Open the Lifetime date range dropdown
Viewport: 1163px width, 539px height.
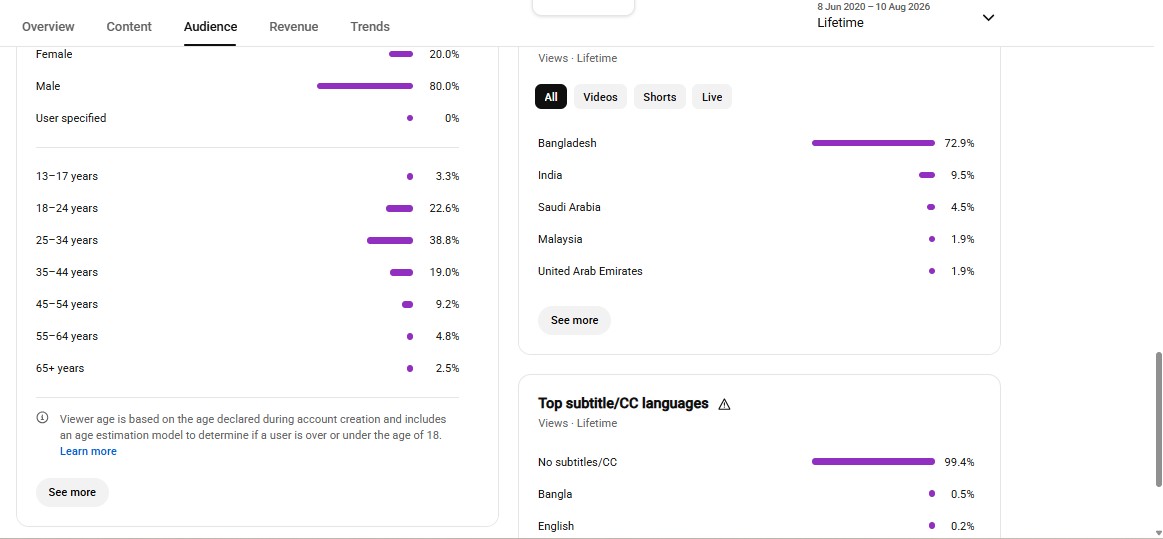point(906,16)
